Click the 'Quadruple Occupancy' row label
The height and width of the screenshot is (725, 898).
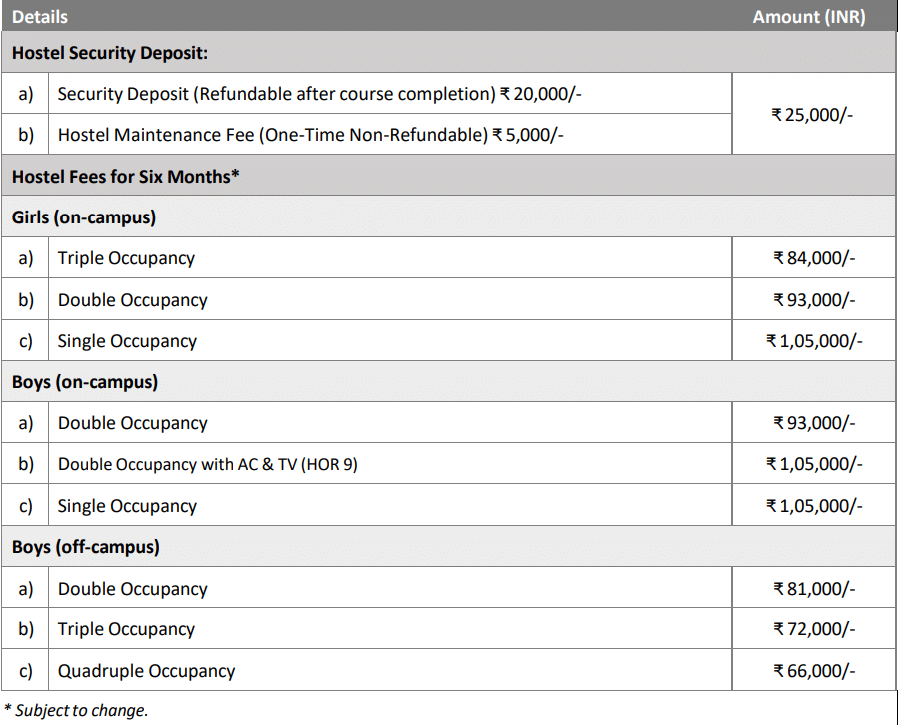point(146,671)
